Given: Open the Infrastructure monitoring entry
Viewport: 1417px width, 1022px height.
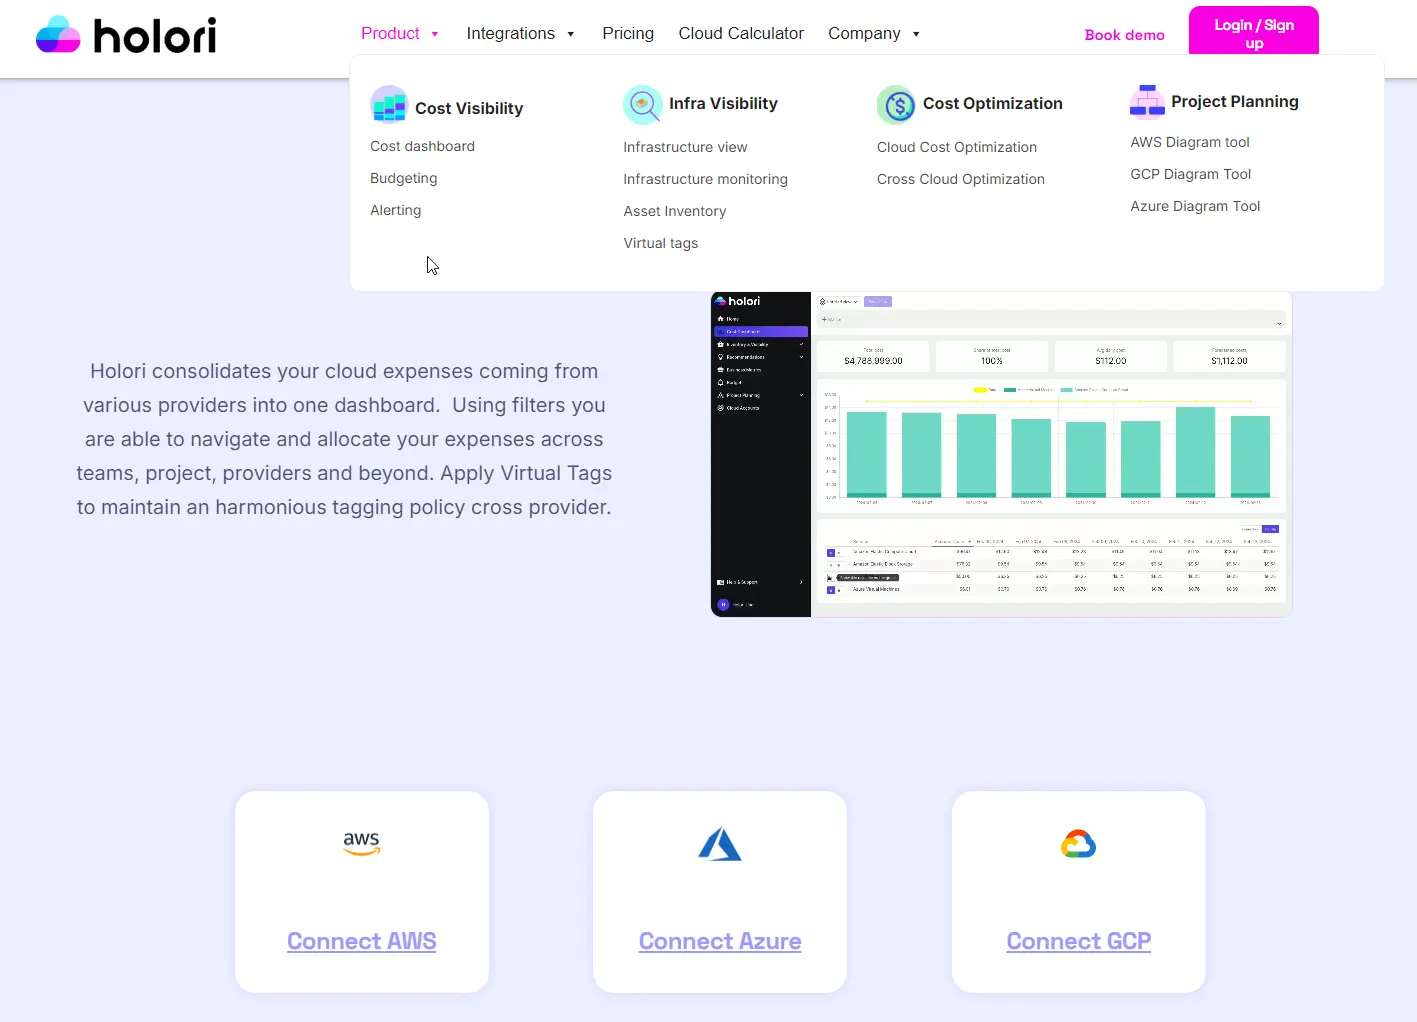Looking at the screenshot, I should click(x=705, y=179).
